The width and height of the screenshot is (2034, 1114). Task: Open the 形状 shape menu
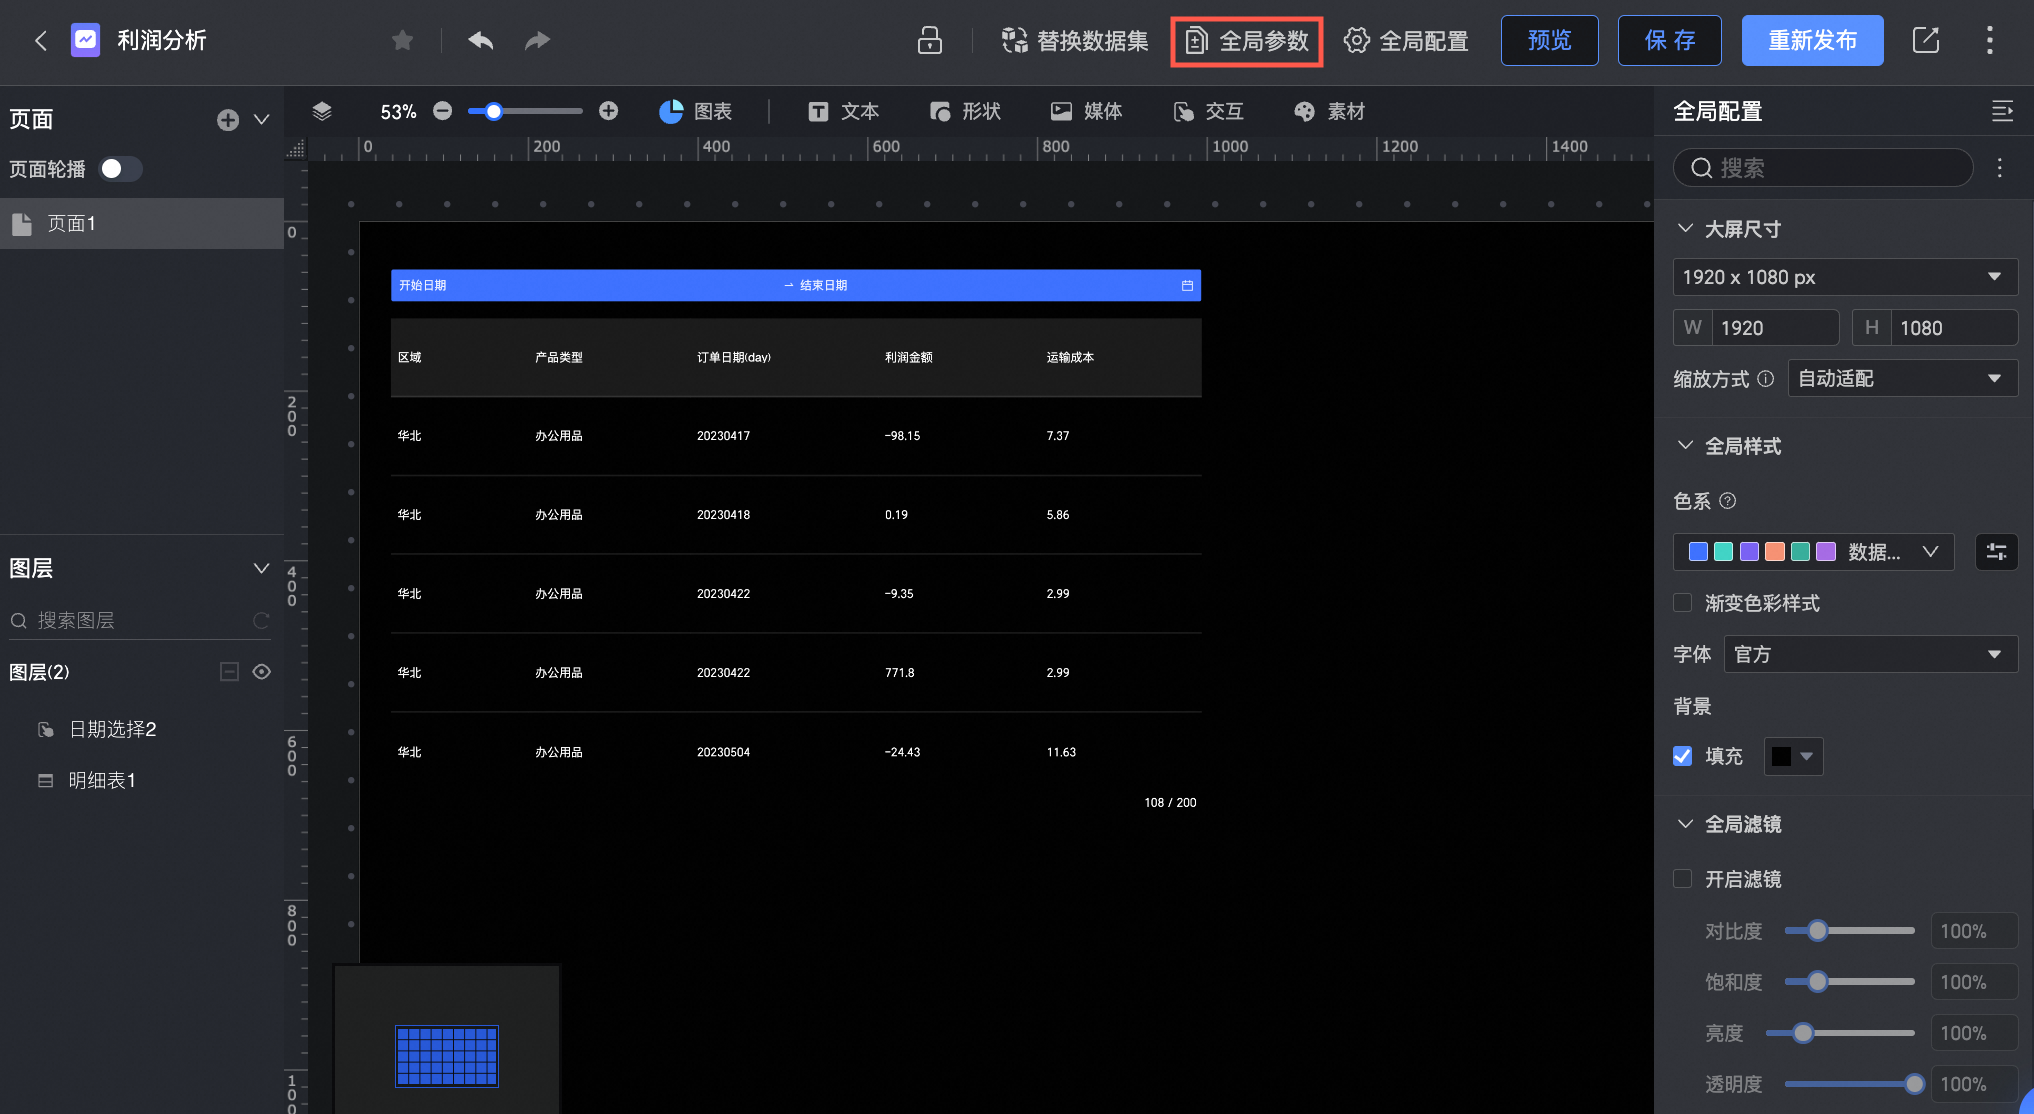click(x=966, y=111)
